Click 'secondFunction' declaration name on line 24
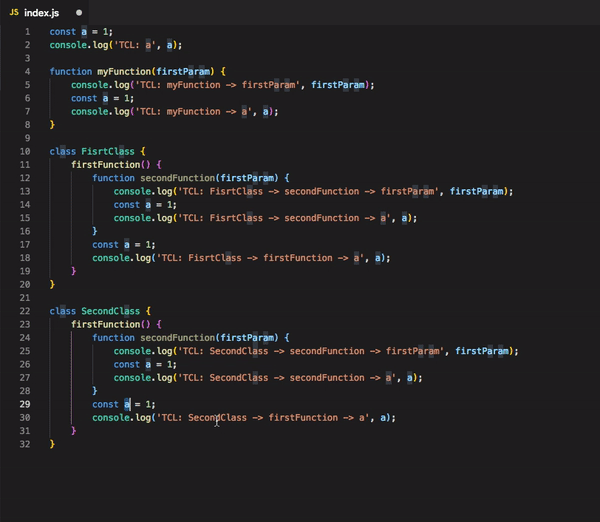 (178, 338)
